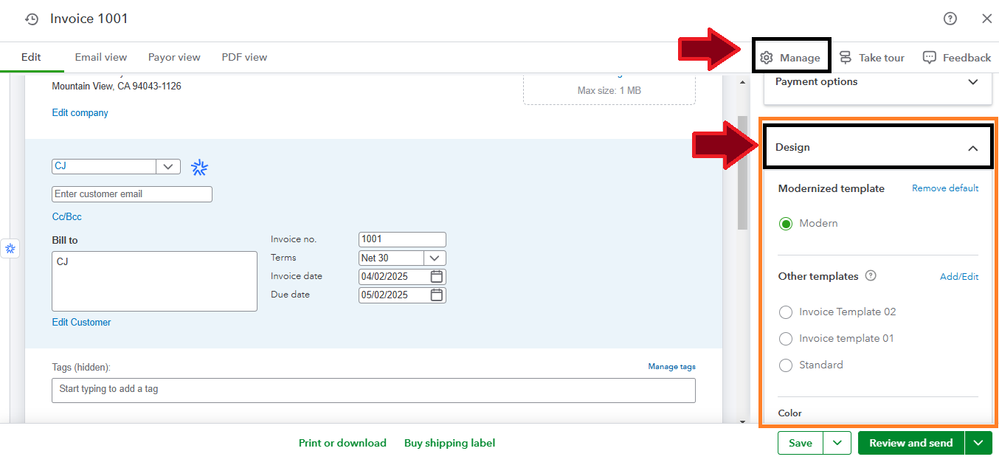
Task: Click the Feedback speech bubble icon
Action: [930, 57]
